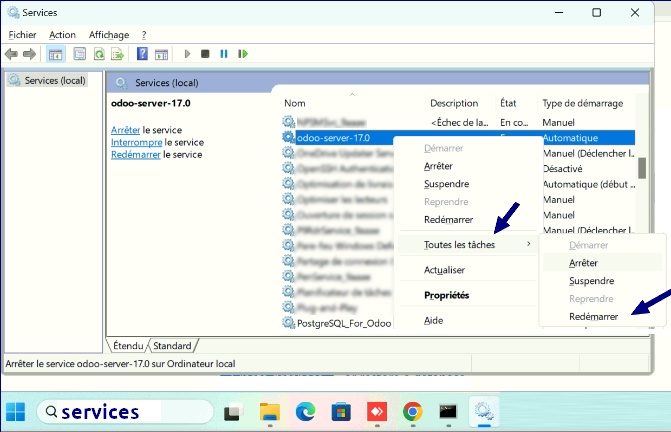
Task: Click the Interrompre le service link
Action: point(137,142)
